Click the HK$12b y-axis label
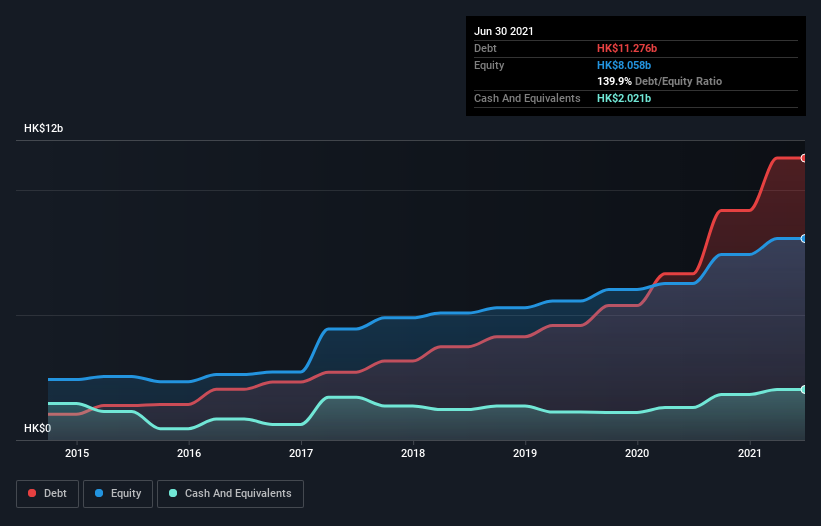Screen dimensions: 821x526 43,128
